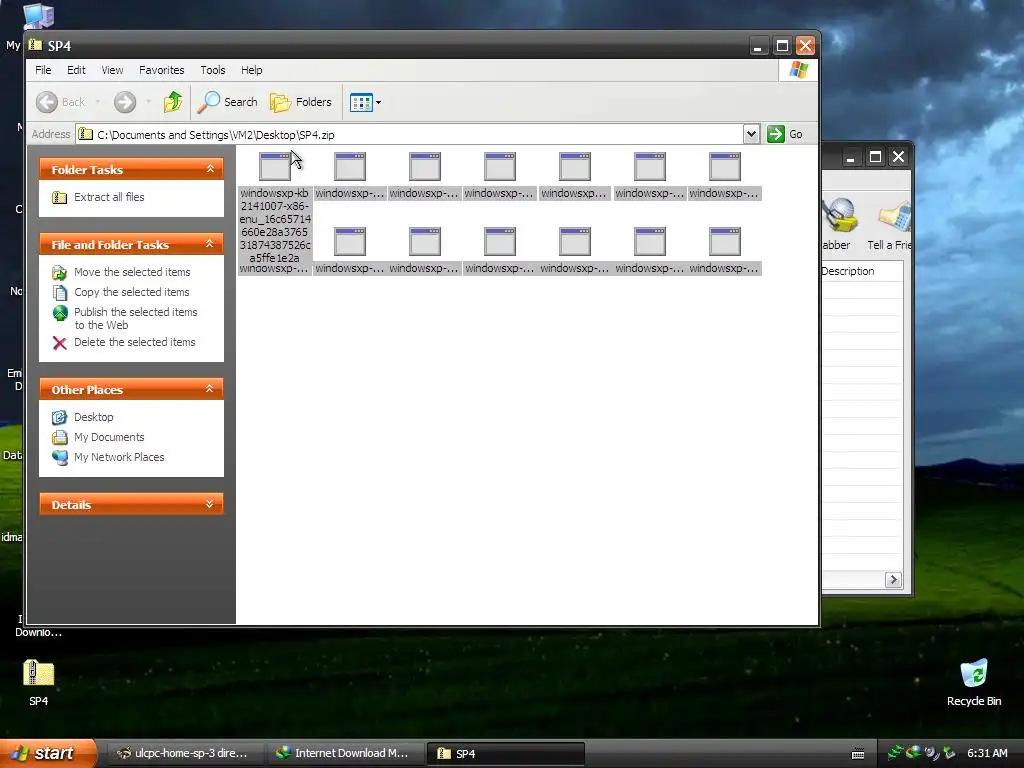
Task: Click the My Computer desktop icon
Action: coord(38,16)
